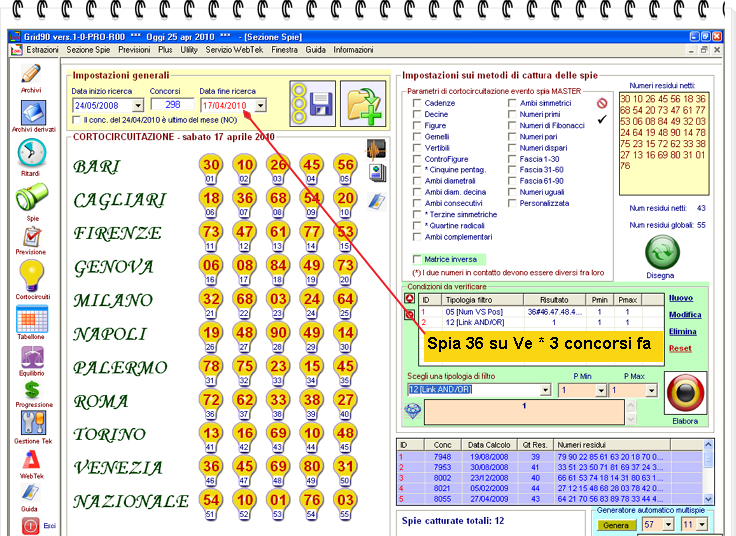Click the Genera button
The height and width of the screenshot is (536, 736).
click(616, 525)
